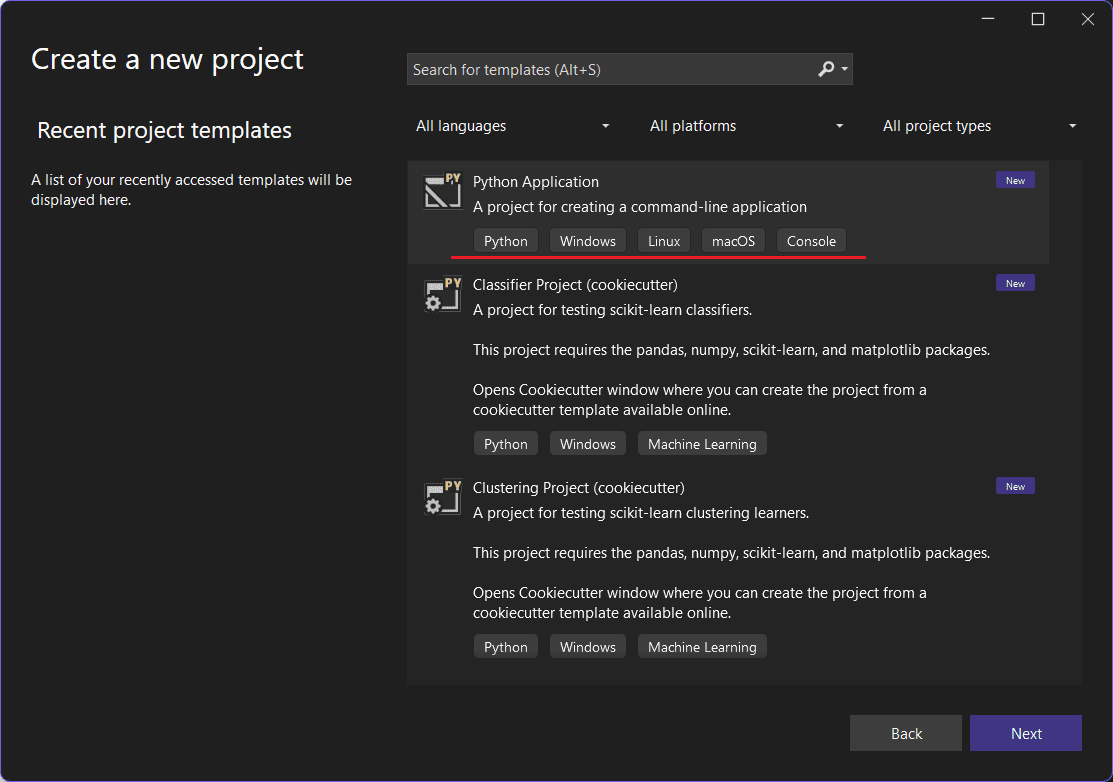Click Windows tag under Python Application
Image resolution: width=1113 pixels, height=782 pixels.
pos(588,241)
